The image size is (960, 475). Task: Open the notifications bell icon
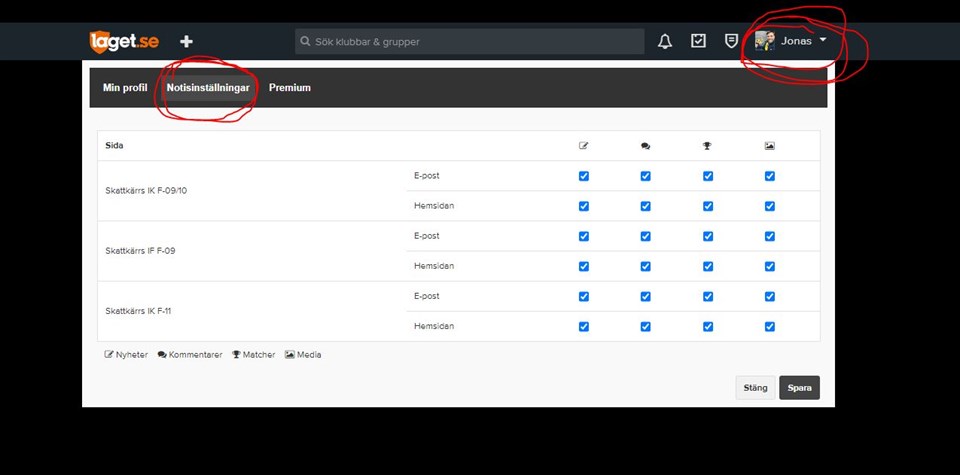point(665,41)
